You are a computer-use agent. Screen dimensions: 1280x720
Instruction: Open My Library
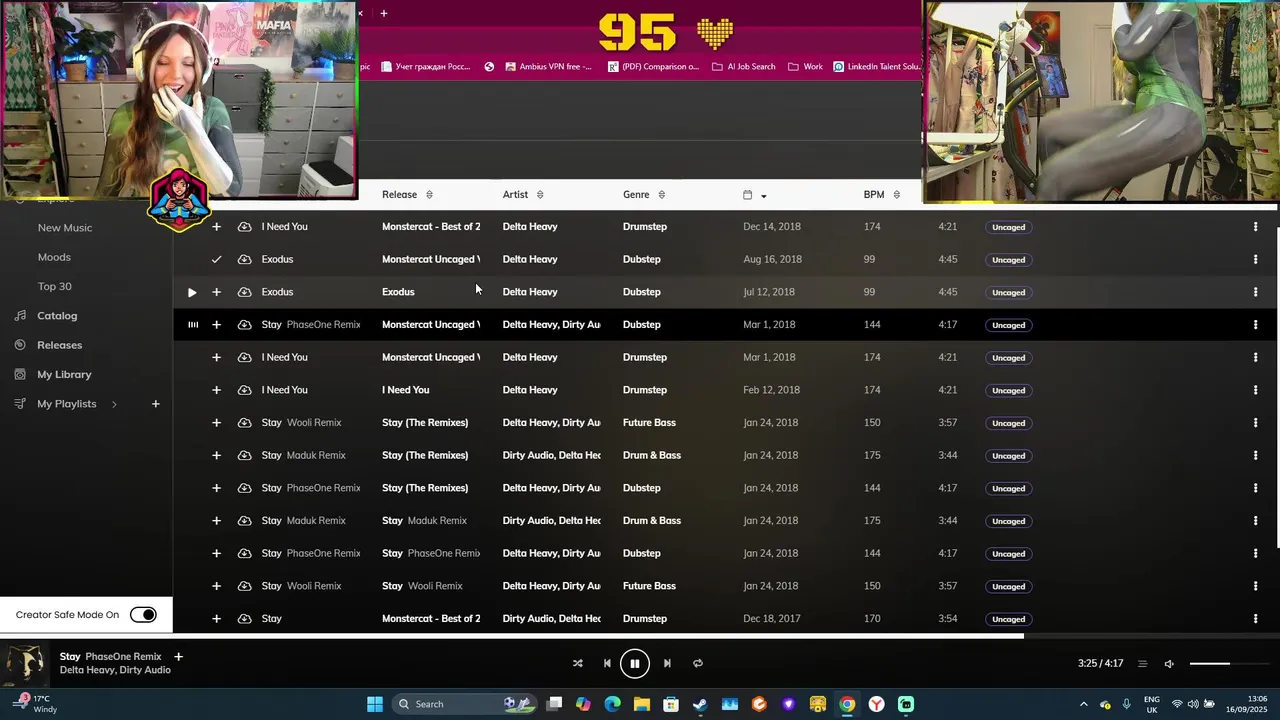pyautogui.click(x=64, y=375)
